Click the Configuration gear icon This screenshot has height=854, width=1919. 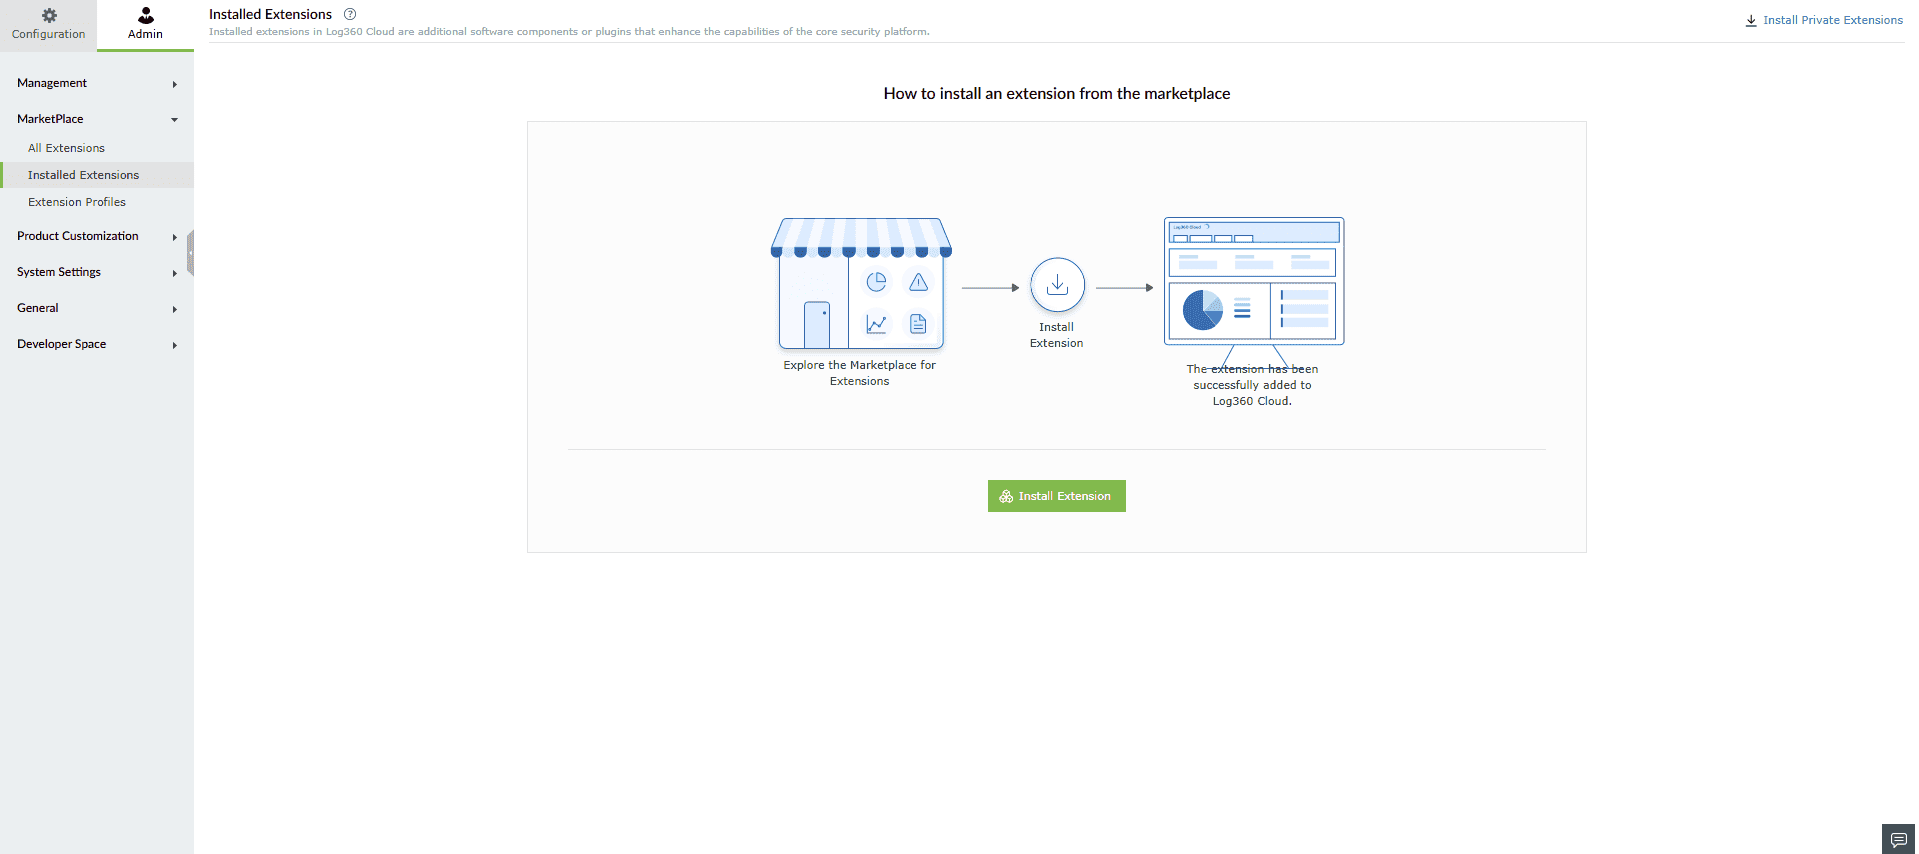pos(49,15)
